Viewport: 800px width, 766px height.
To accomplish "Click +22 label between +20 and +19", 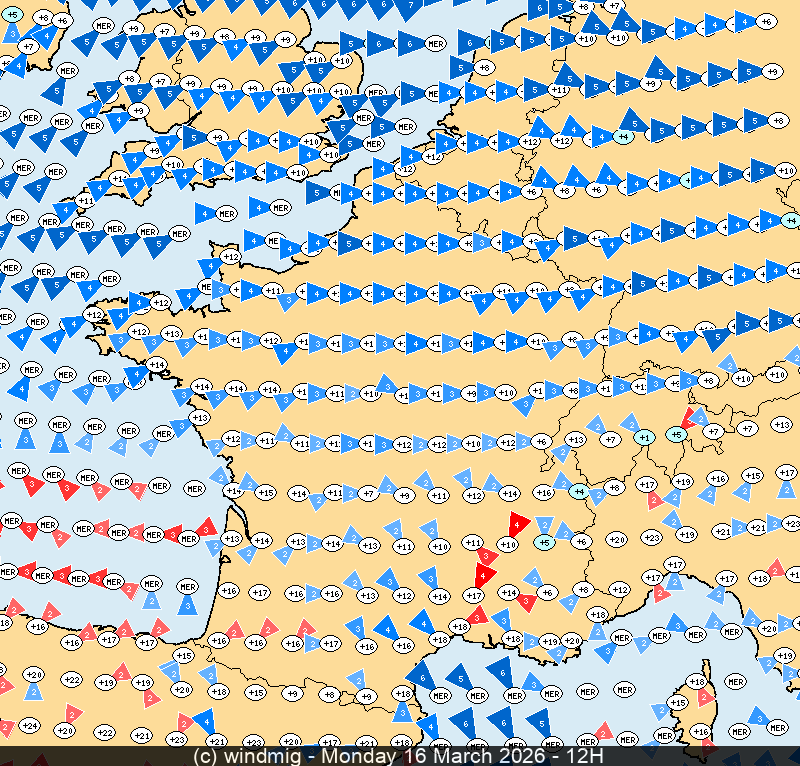I will point(71,680).
